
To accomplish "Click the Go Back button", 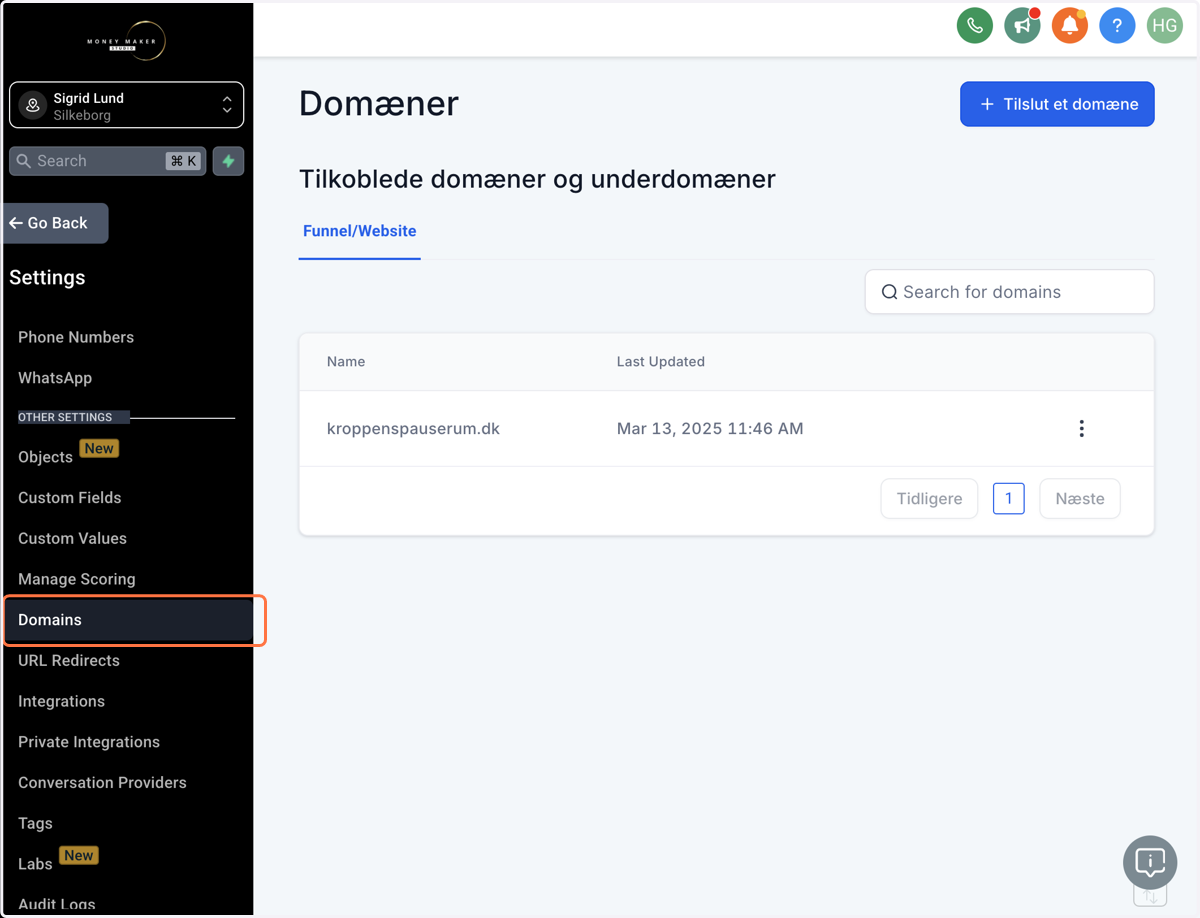I will point(55,223).
